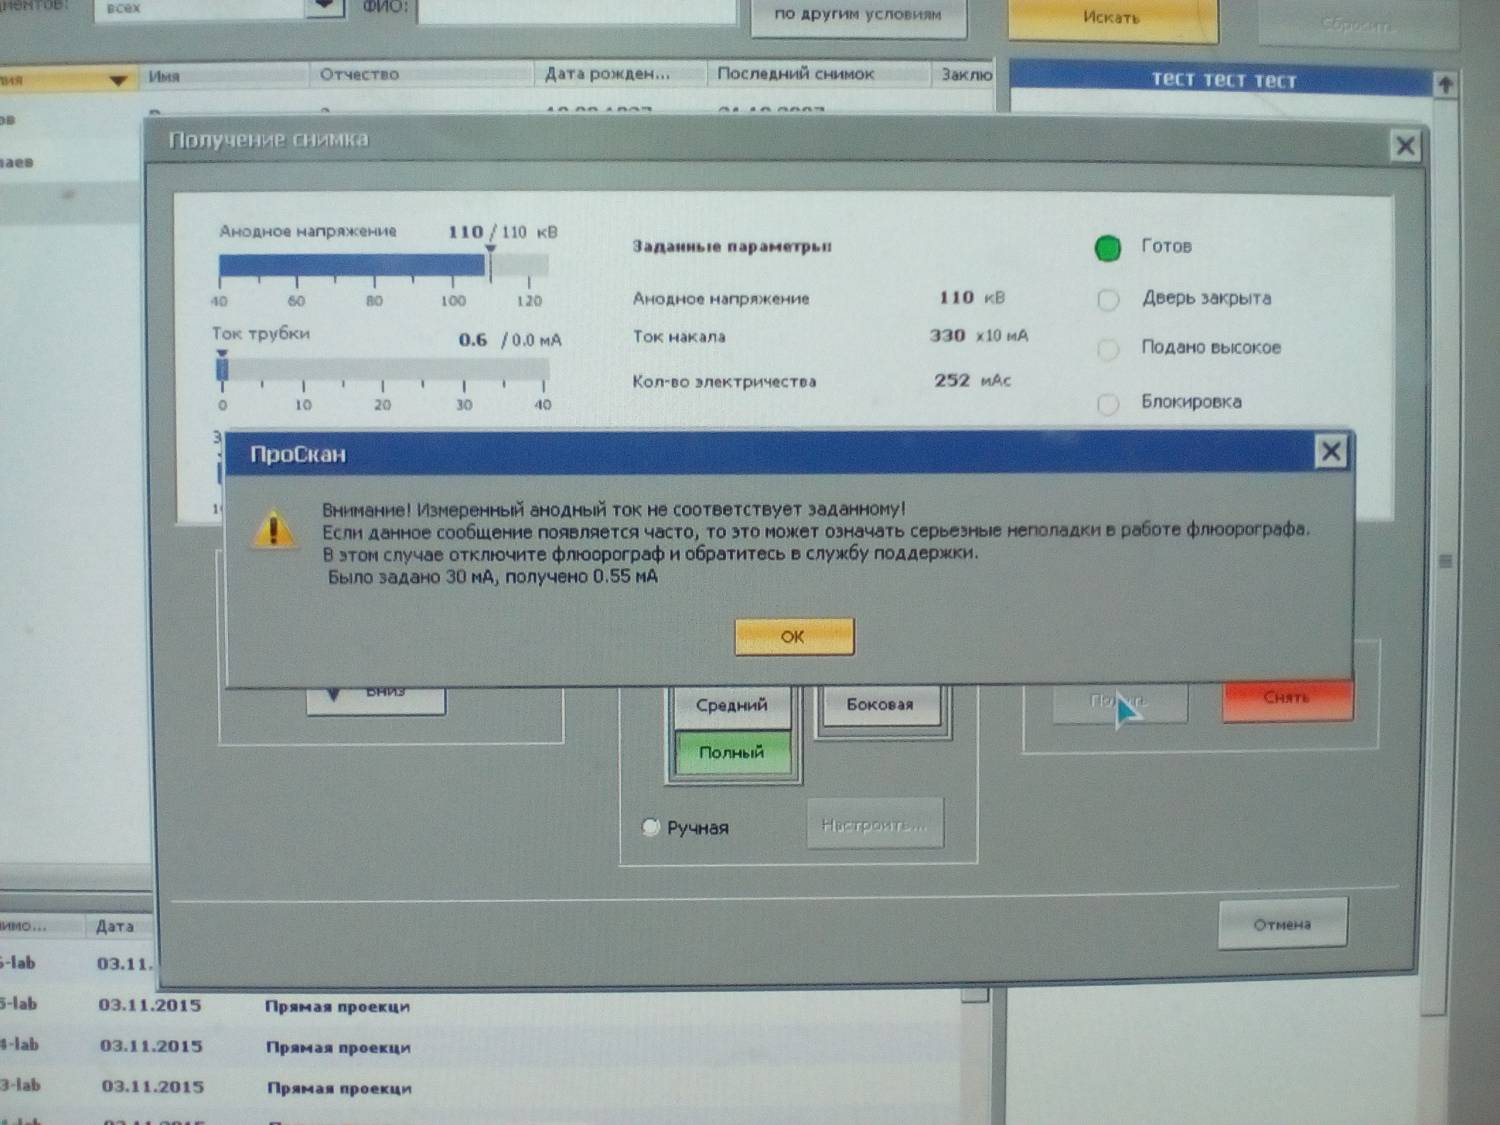Click the red Снять button
The width and height of the screenshot is (1500, 1125).
[x=1287, y=698]
